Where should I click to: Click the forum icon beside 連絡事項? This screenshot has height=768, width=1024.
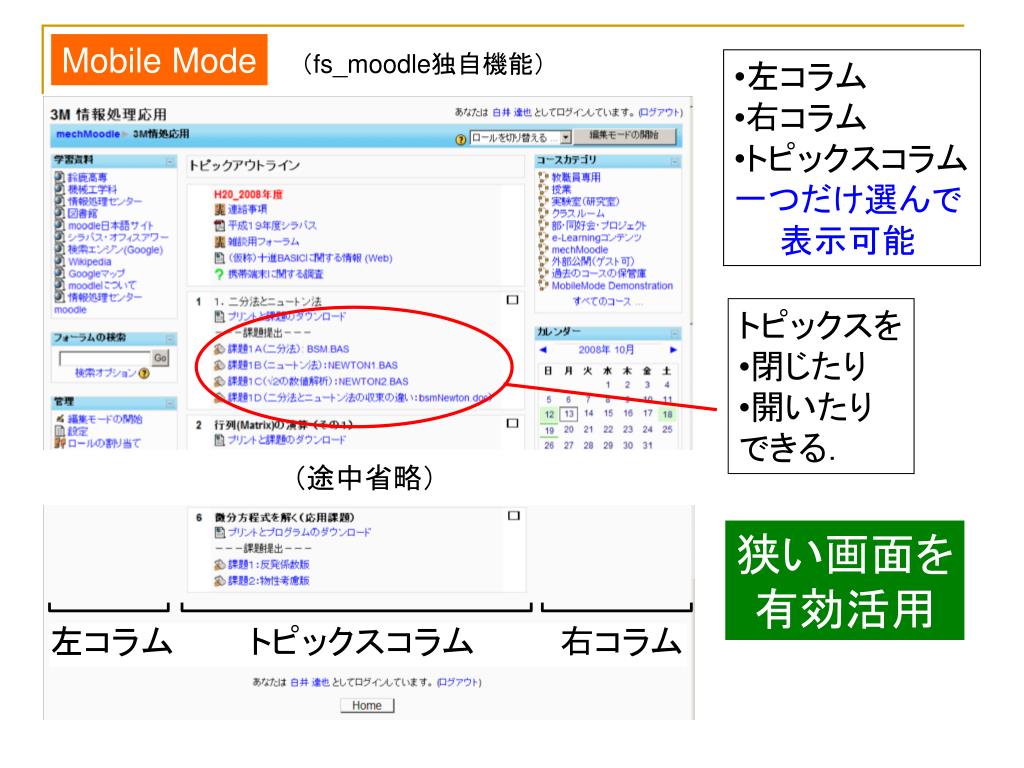pyautogui.click(x=219, y=210)
